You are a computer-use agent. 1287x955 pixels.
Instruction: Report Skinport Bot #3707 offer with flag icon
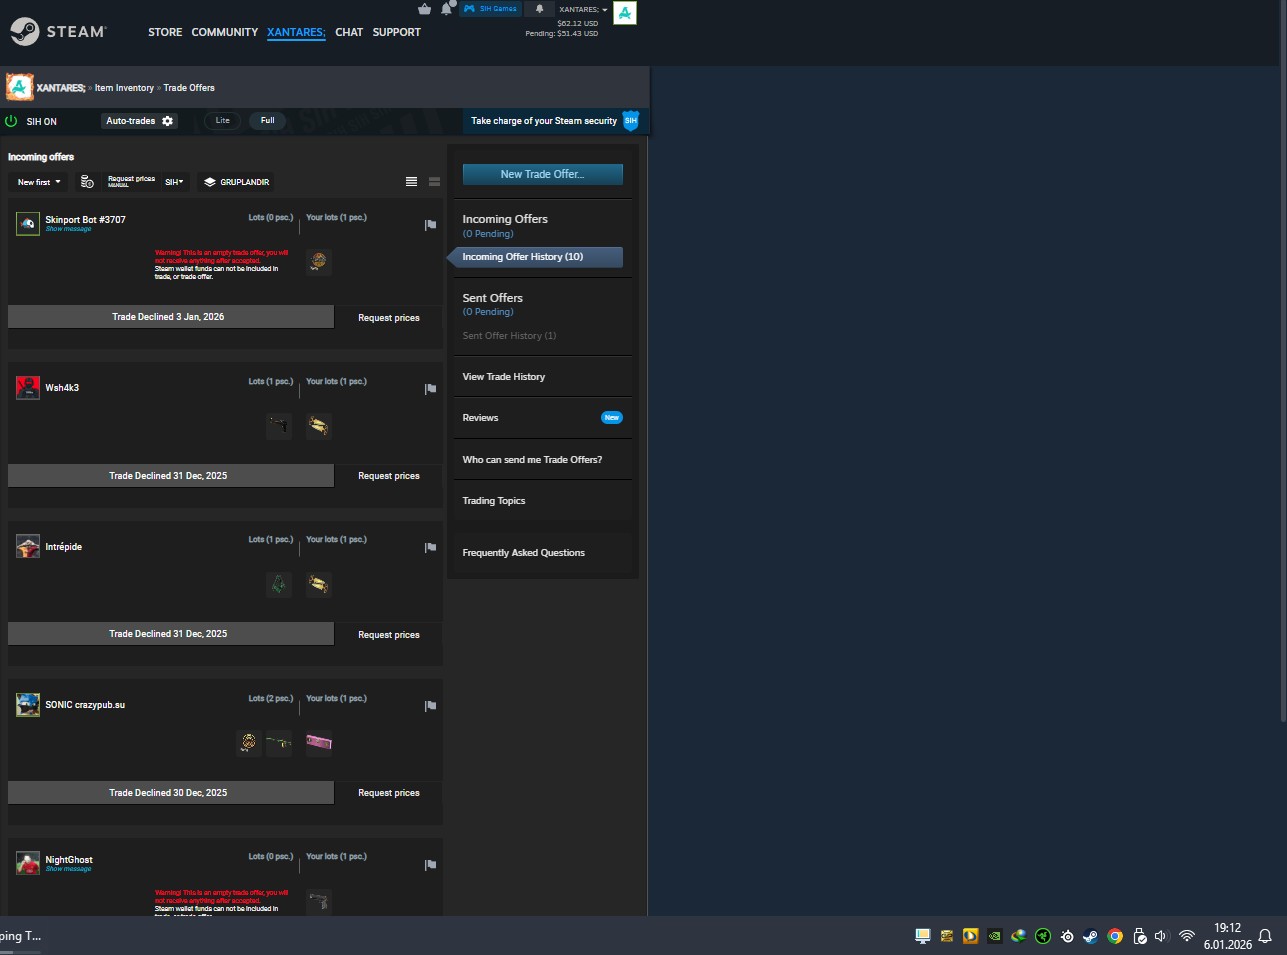coord(431,225)
